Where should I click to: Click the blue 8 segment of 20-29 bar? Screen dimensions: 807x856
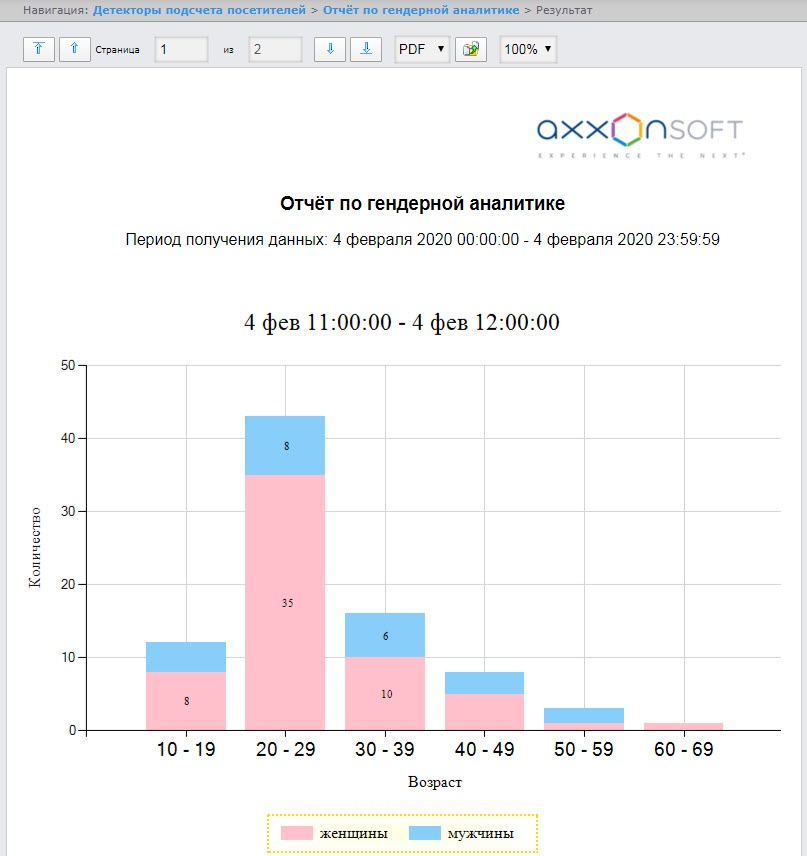pyautogui.click(x=285, y=445)
